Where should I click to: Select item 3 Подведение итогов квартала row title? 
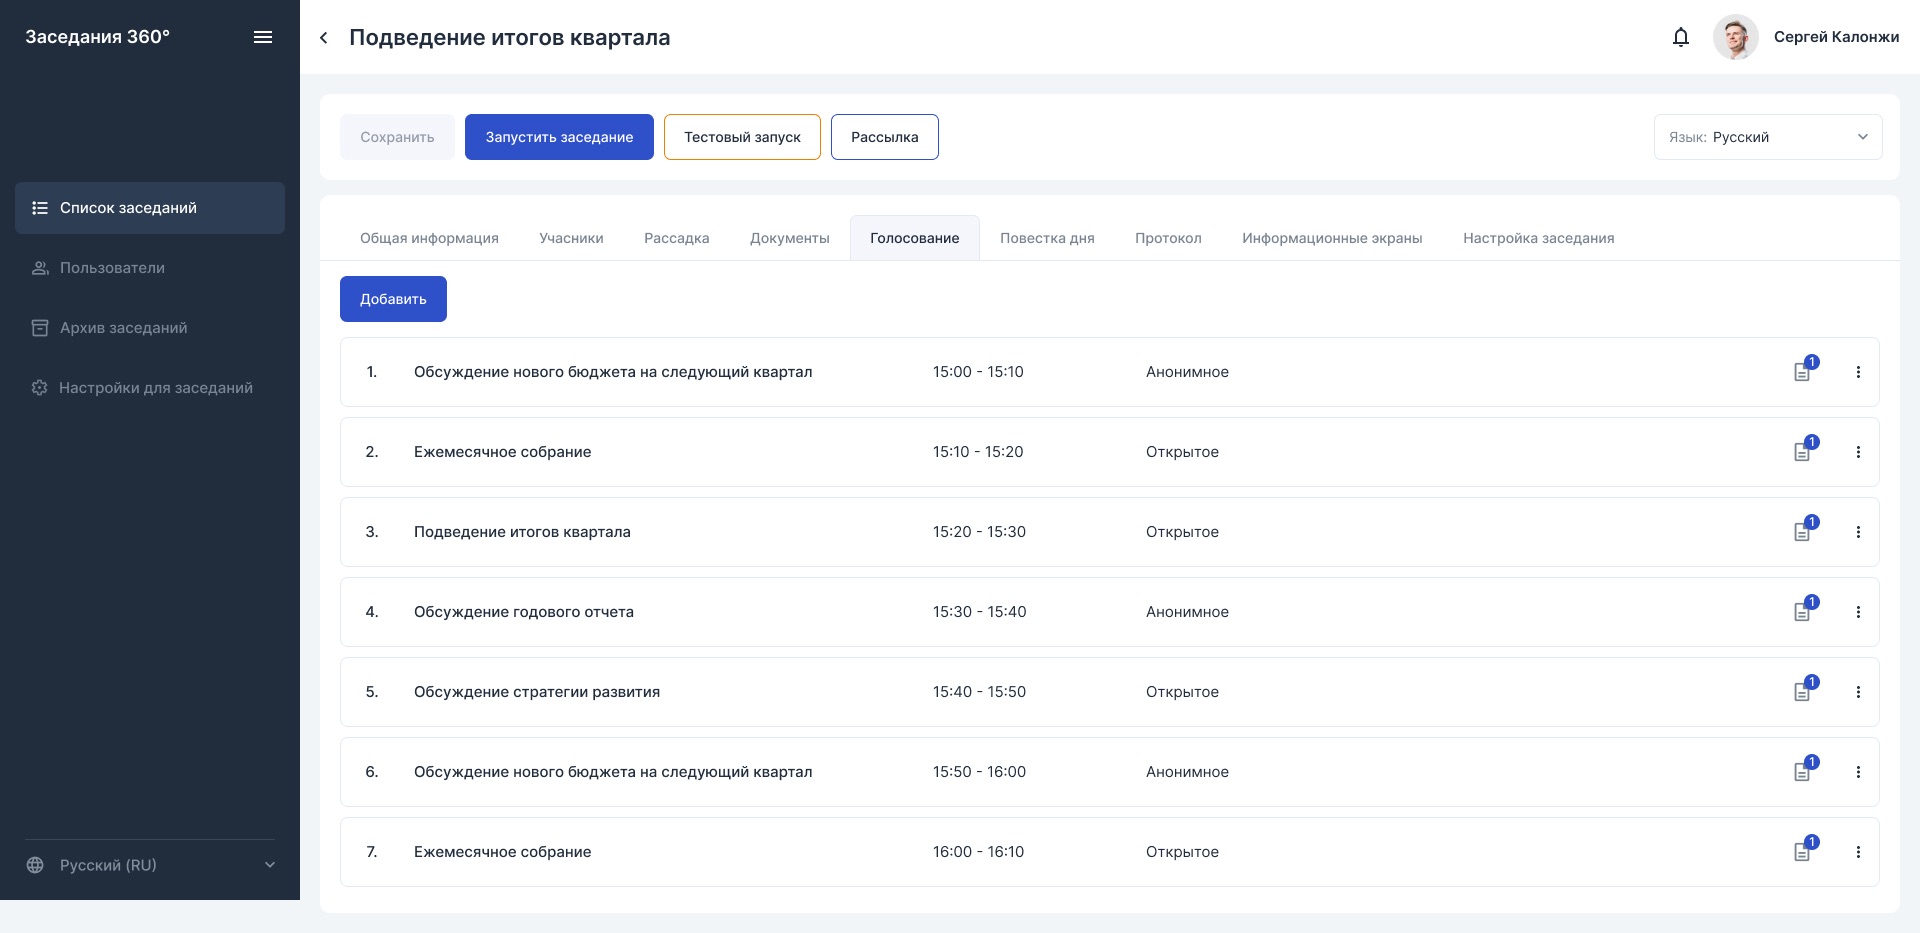[x=522, y=532]
